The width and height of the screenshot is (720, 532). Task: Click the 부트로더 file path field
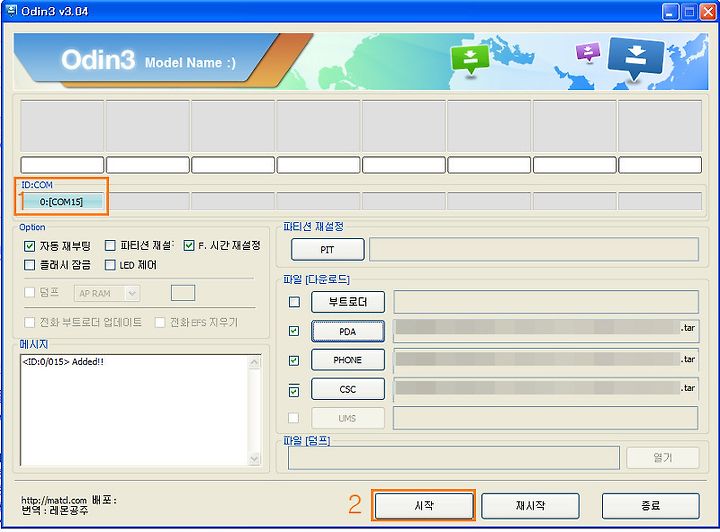pos(546,302)
